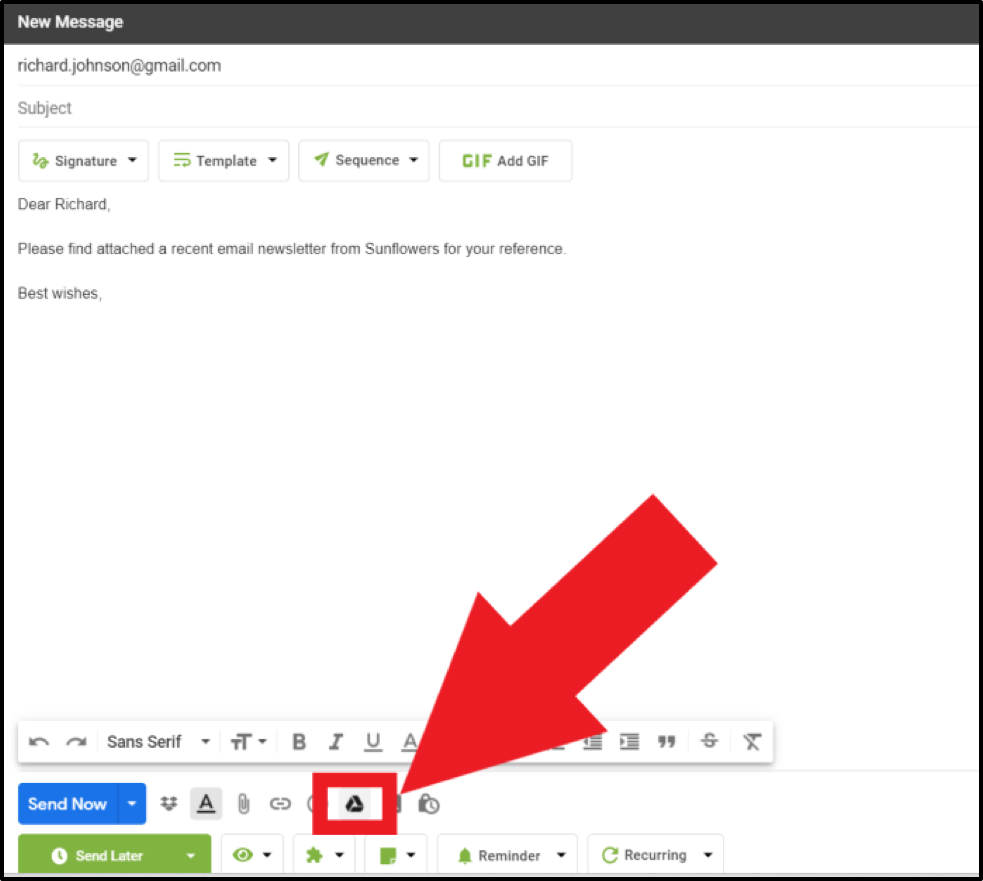Click the Google Drive insert icon
Viewport: 983px width, 881px height.
point(354,804)
